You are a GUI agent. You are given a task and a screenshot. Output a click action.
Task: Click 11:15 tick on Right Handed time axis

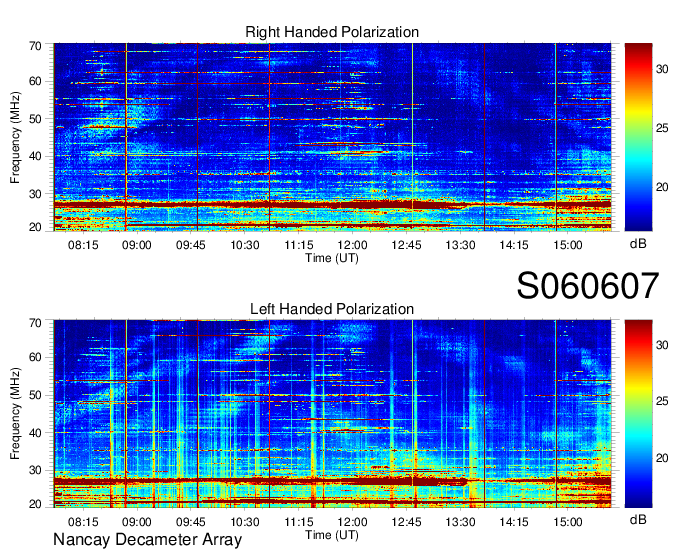(x=299, y=245)
